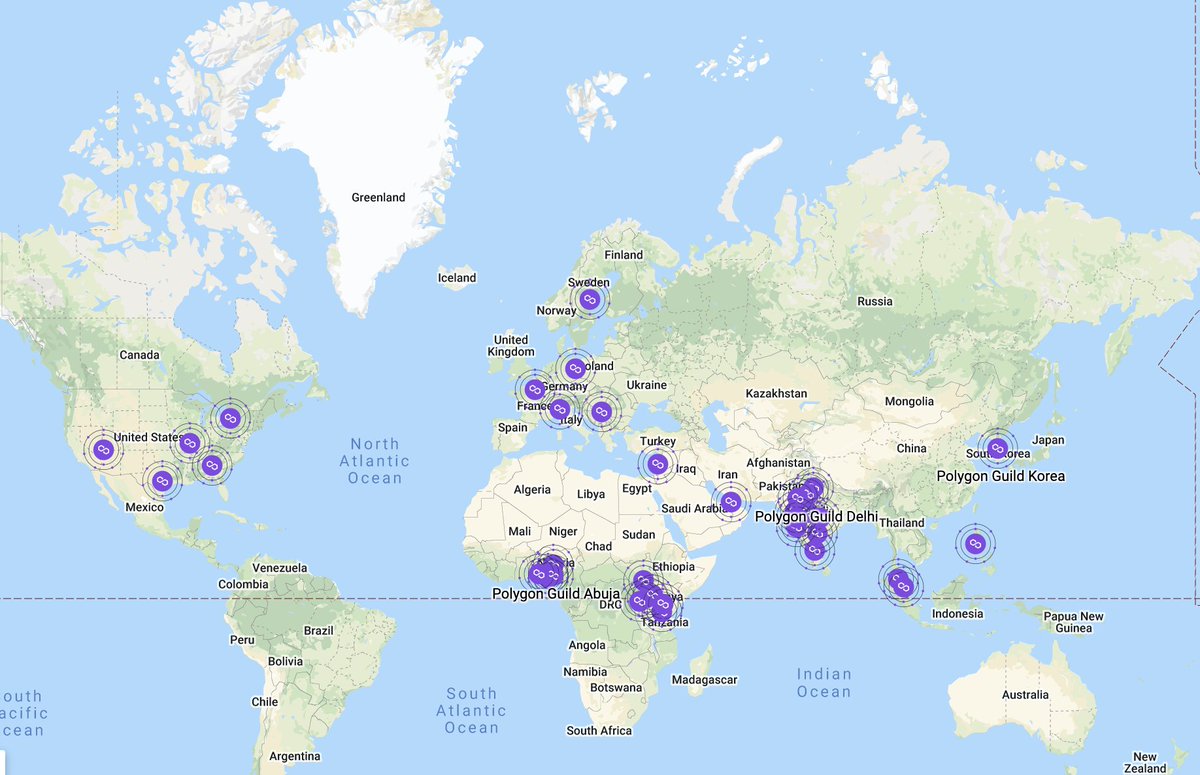Click the Polygon Guild Abuja label
Image resolution: width=1200 pixels, height=775 pixels.
click(556, 594)
